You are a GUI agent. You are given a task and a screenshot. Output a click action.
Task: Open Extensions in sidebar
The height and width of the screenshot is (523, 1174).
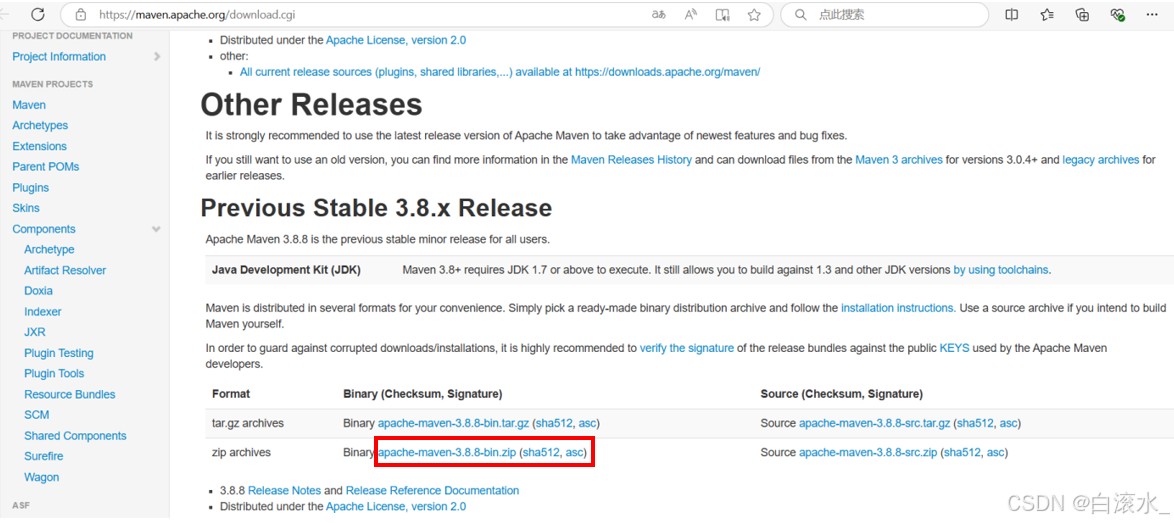[40, 146]
